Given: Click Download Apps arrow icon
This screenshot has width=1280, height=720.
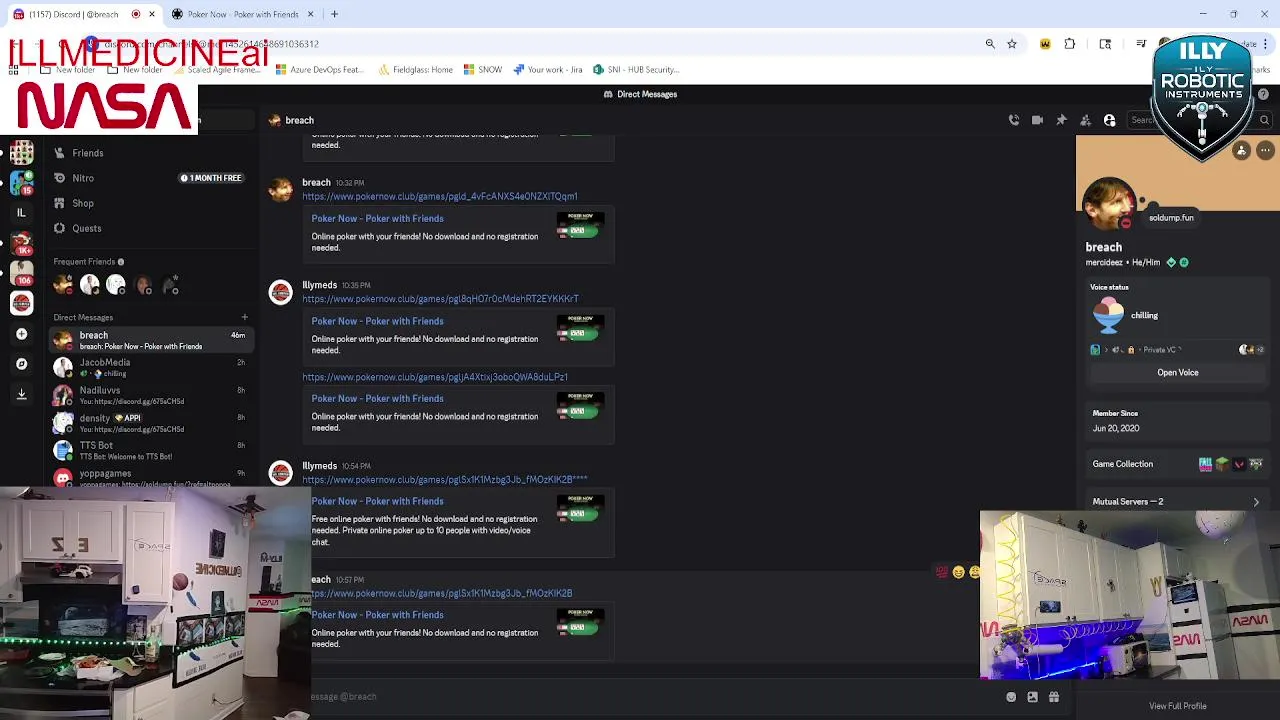Looking at the screenshot, I should click(x=21, y=394).
